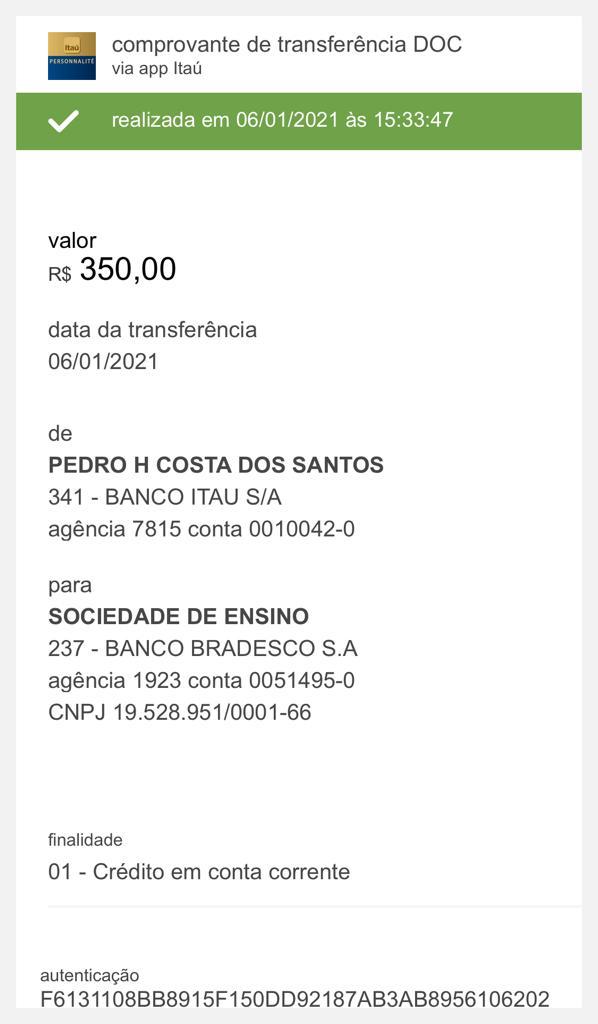Select the authentication code starting F6131108
This screenshot has height=1024, width=598.
point(295,999)
